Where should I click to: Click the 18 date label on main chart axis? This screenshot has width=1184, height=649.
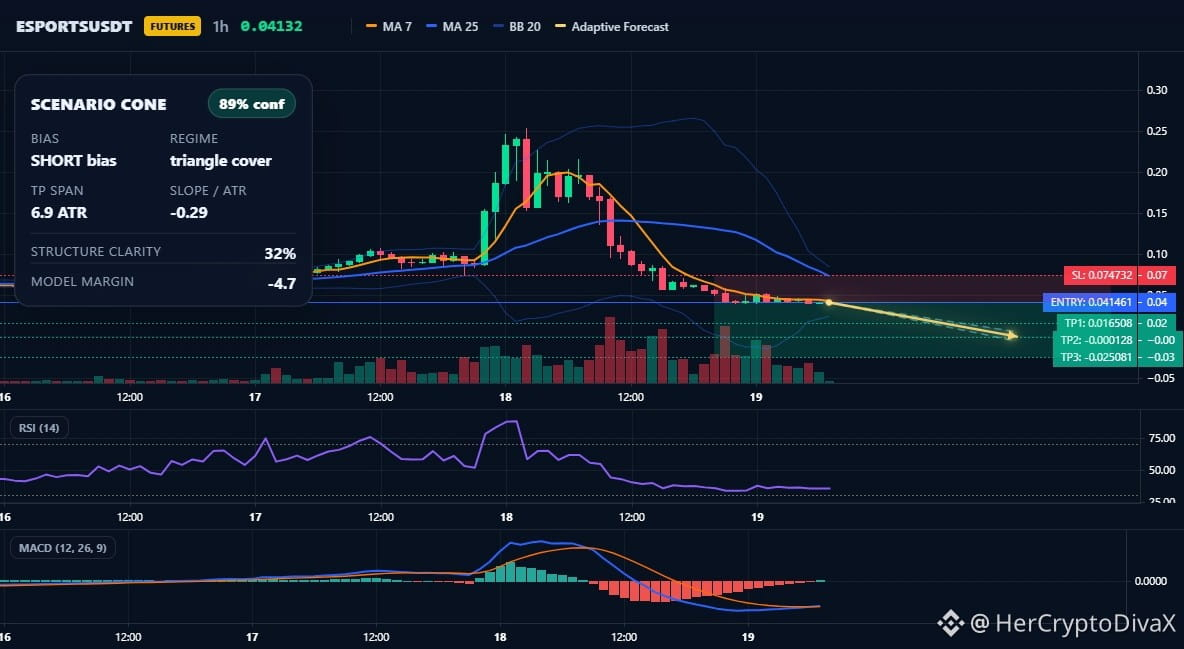(x=505, y=397)
